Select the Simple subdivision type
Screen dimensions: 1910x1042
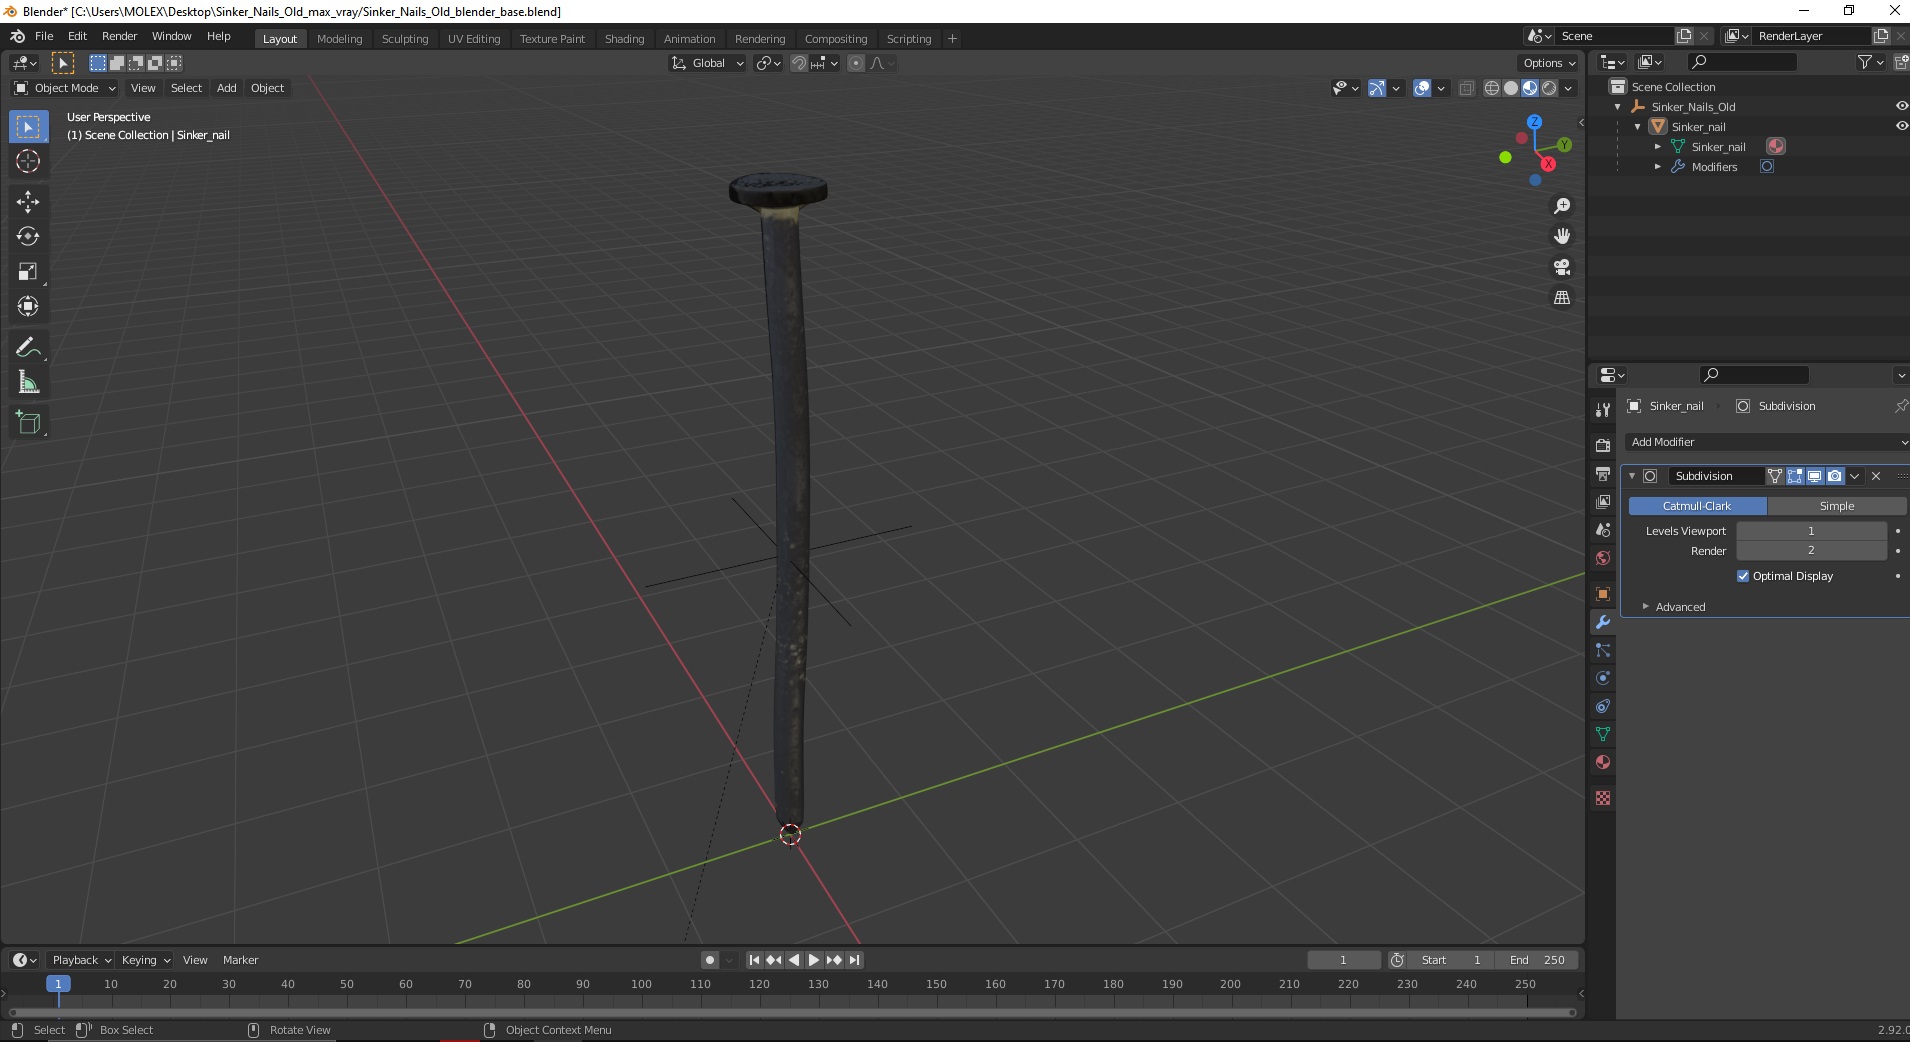pos(1837,506)
